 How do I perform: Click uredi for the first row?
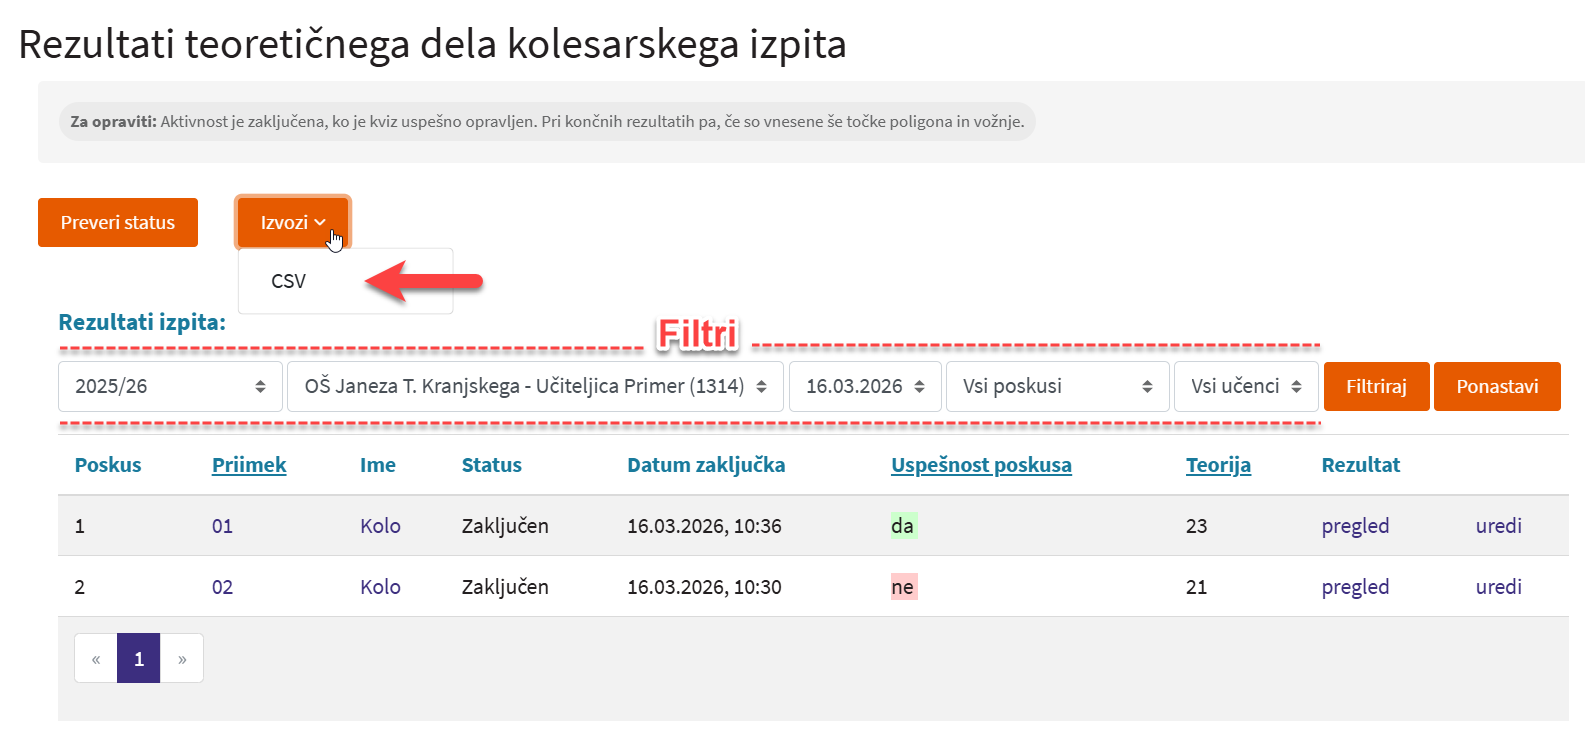pyautogui.click(x=1498, y=526)
